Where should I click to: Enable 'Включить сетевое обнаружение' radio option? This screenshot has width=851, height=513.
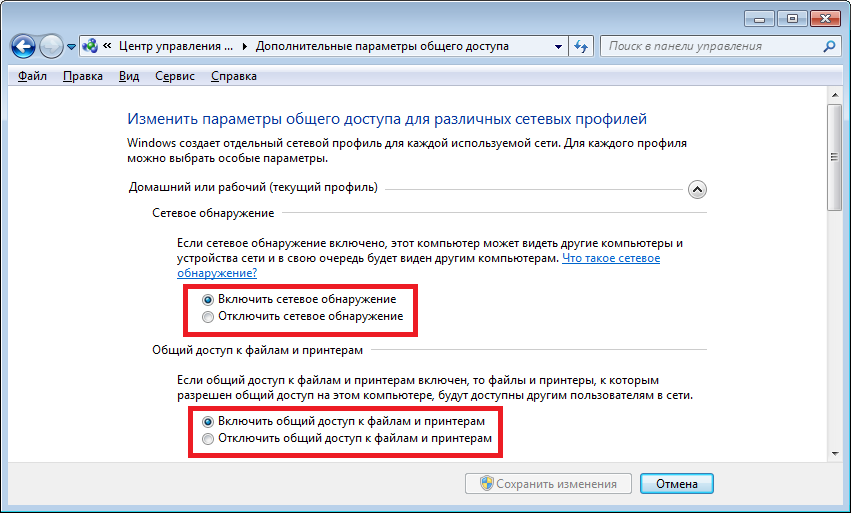click(x=208, y=299)
